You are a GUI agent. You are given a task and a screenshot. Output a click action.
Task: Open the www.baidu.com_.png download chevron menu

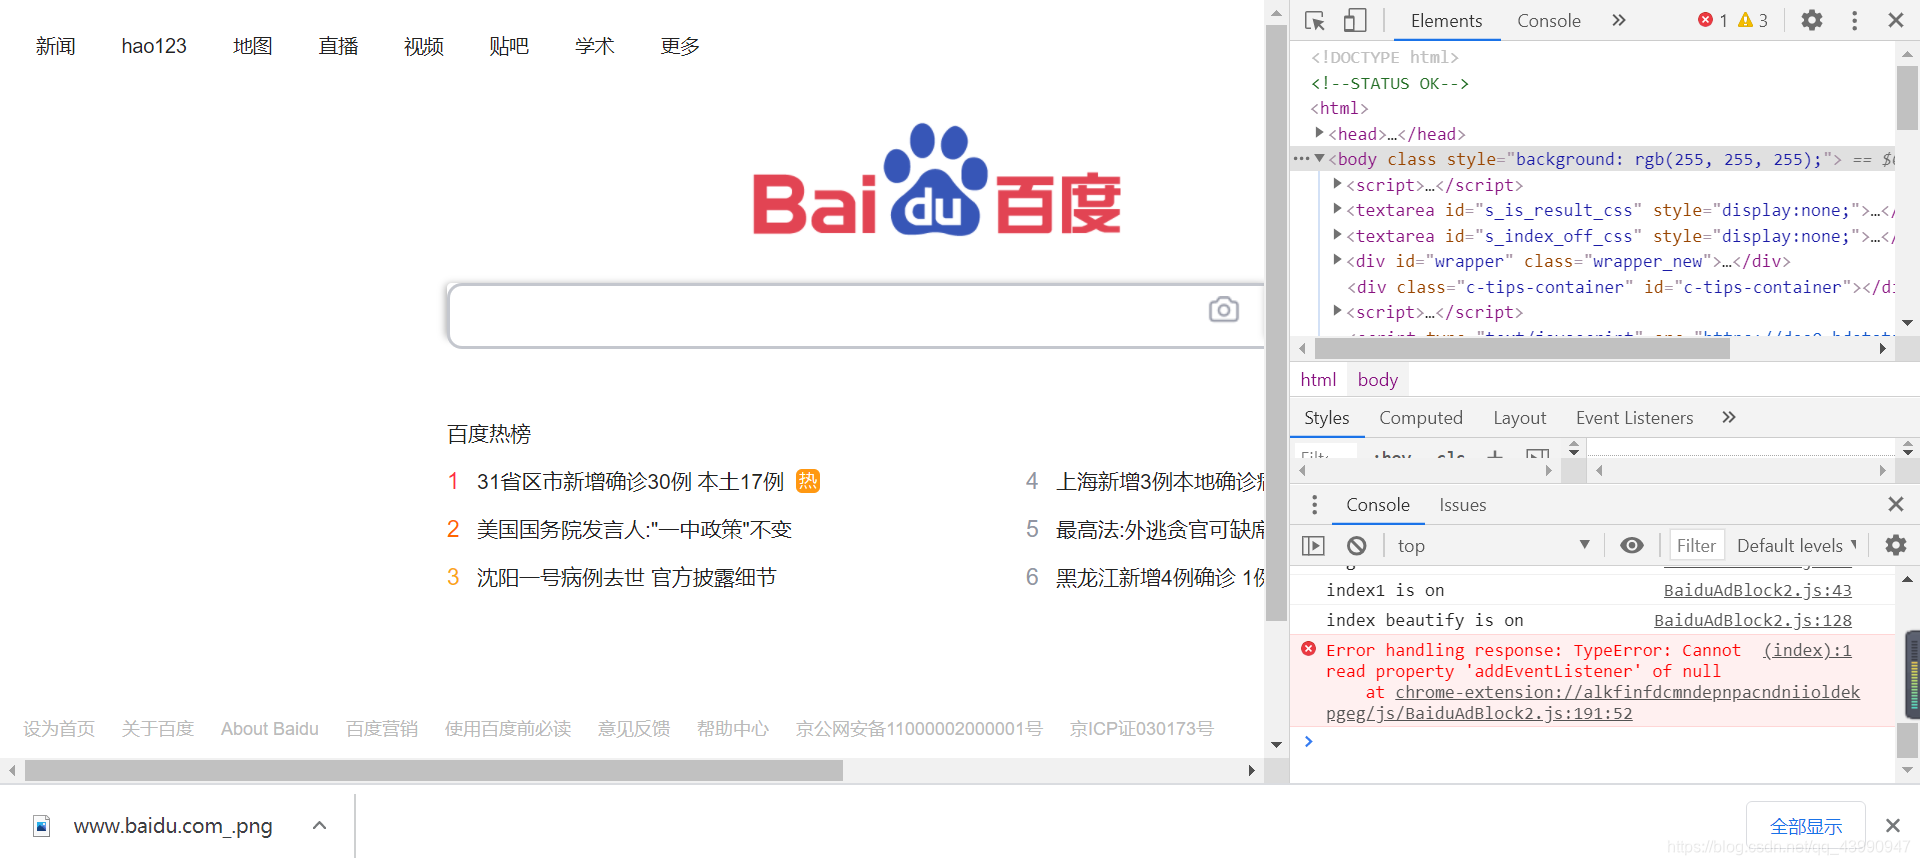[319, 826]
